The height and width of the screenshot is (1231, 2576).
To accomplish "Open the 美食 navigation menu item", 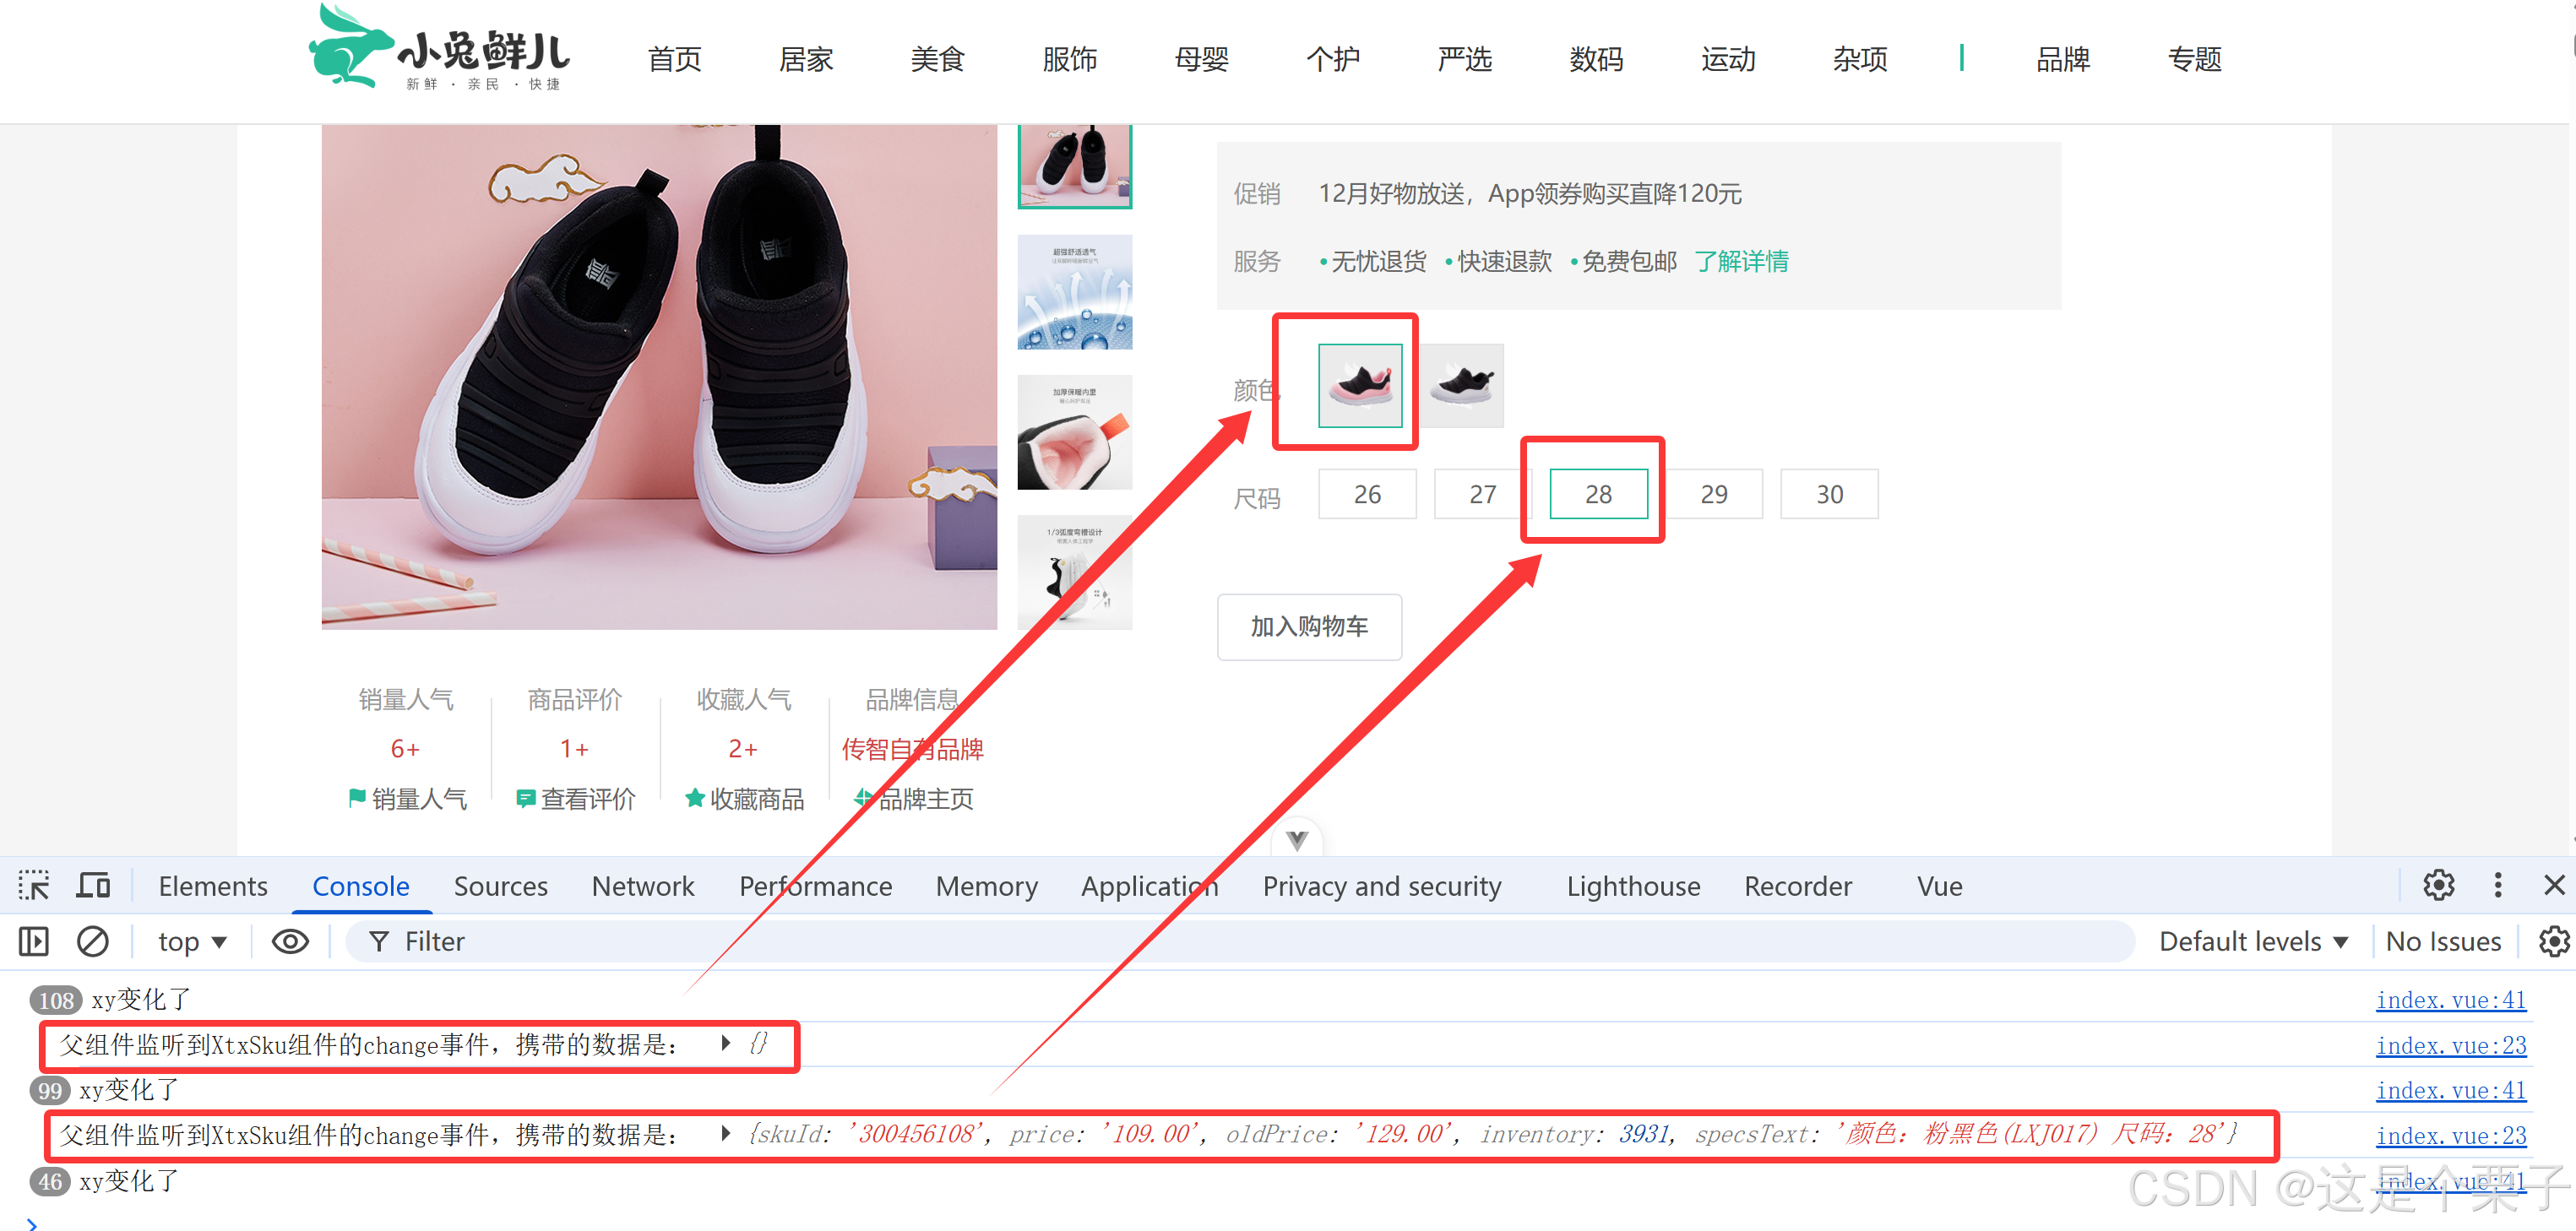I will coord(937,59).
